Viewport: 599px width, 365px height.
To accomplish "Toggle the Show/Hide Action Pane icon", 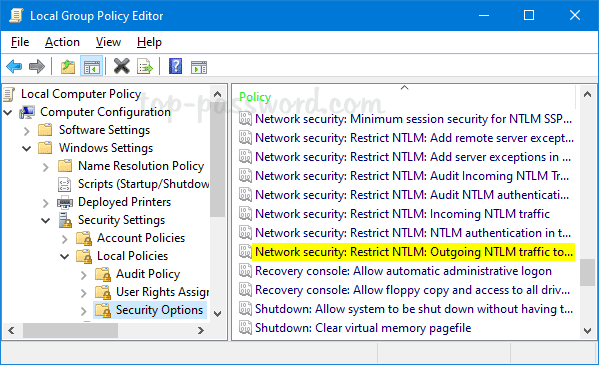I will (x=199, y=67).
